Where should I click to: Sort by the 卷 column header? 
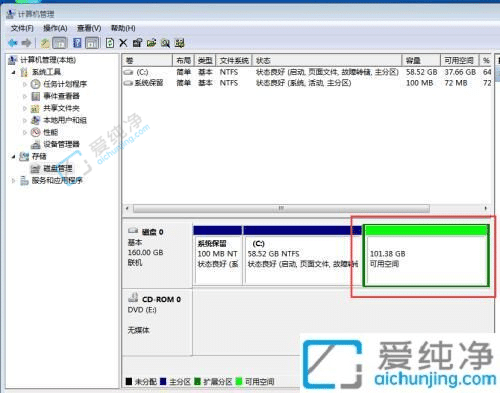147,60
